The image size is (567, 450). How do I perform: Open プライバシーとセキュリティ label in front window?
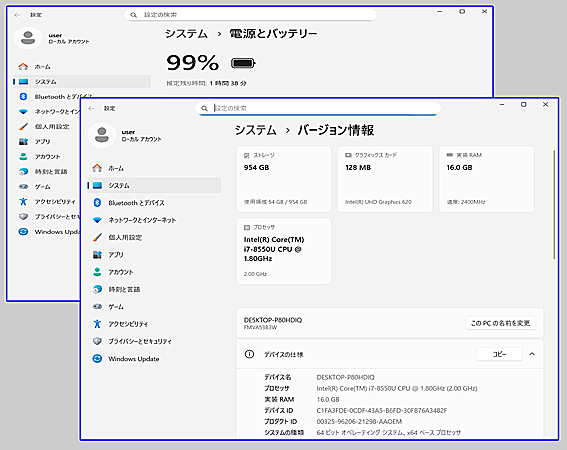[140, 341]
